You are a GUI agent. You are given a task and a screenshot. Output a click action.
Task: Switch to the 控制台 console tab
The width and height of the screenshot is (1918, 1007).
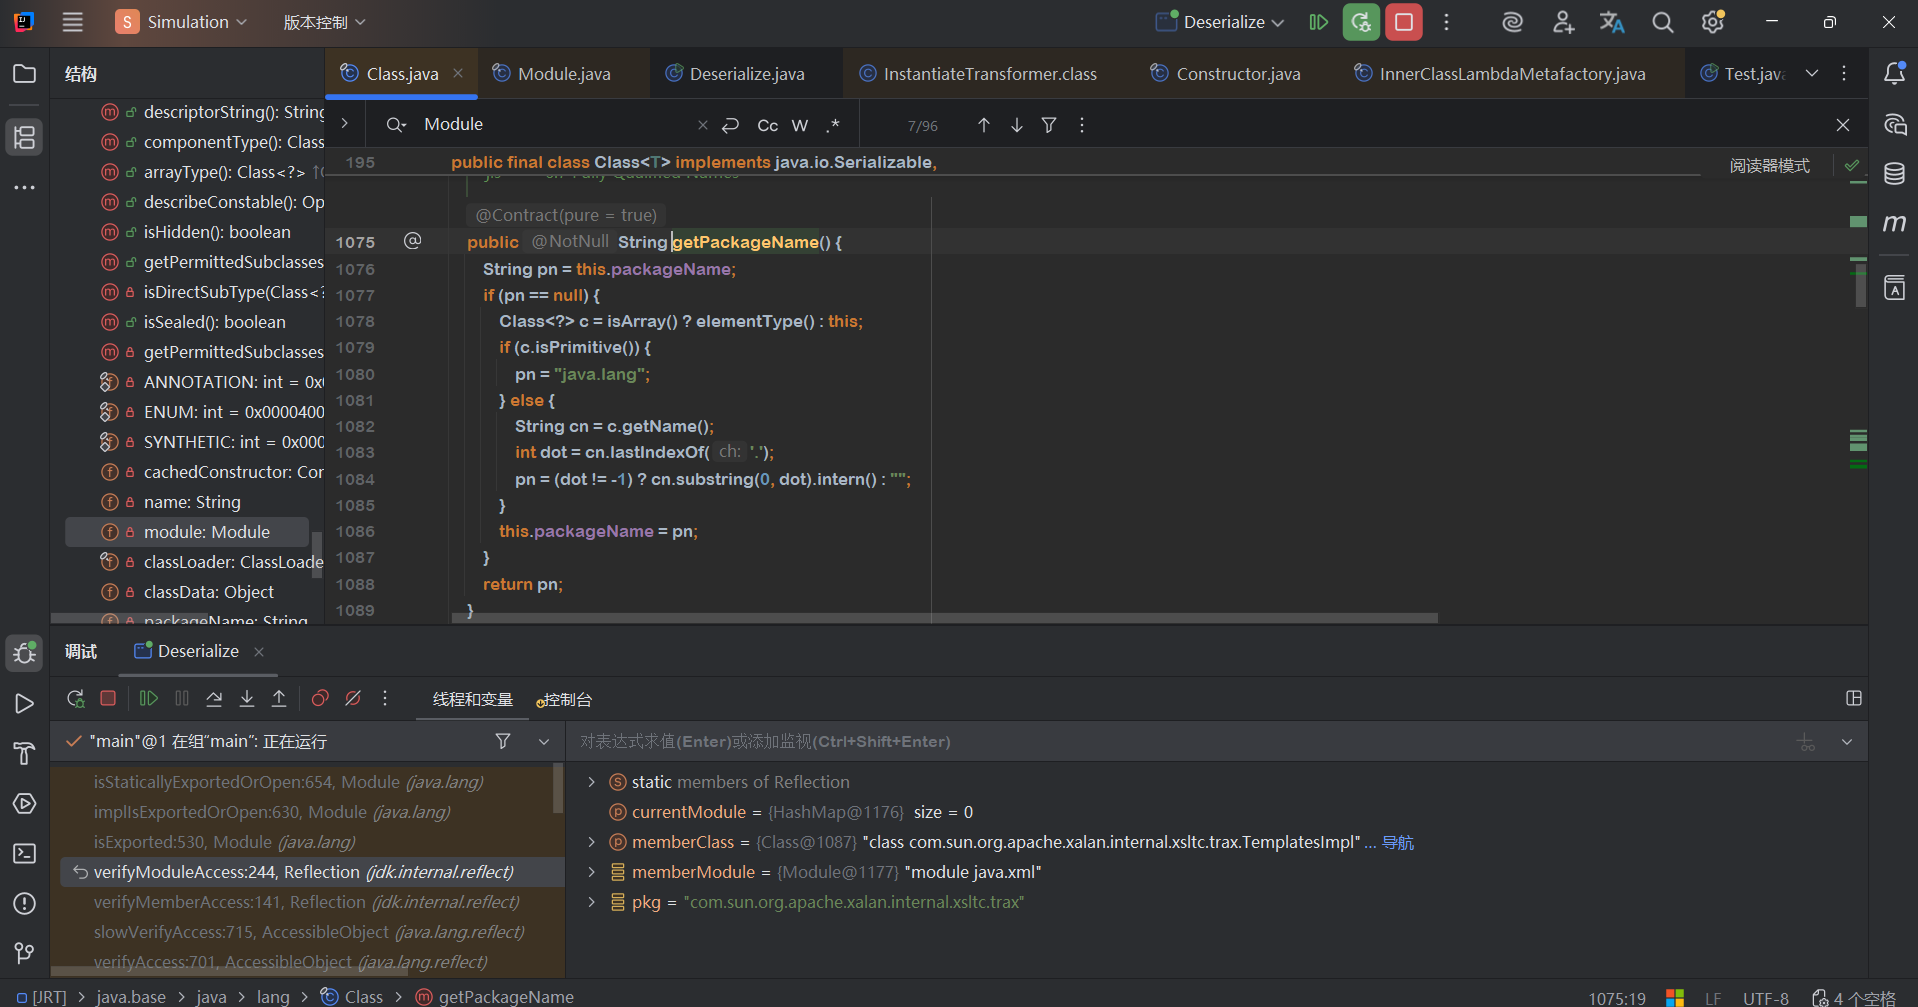tap(565, 700)
